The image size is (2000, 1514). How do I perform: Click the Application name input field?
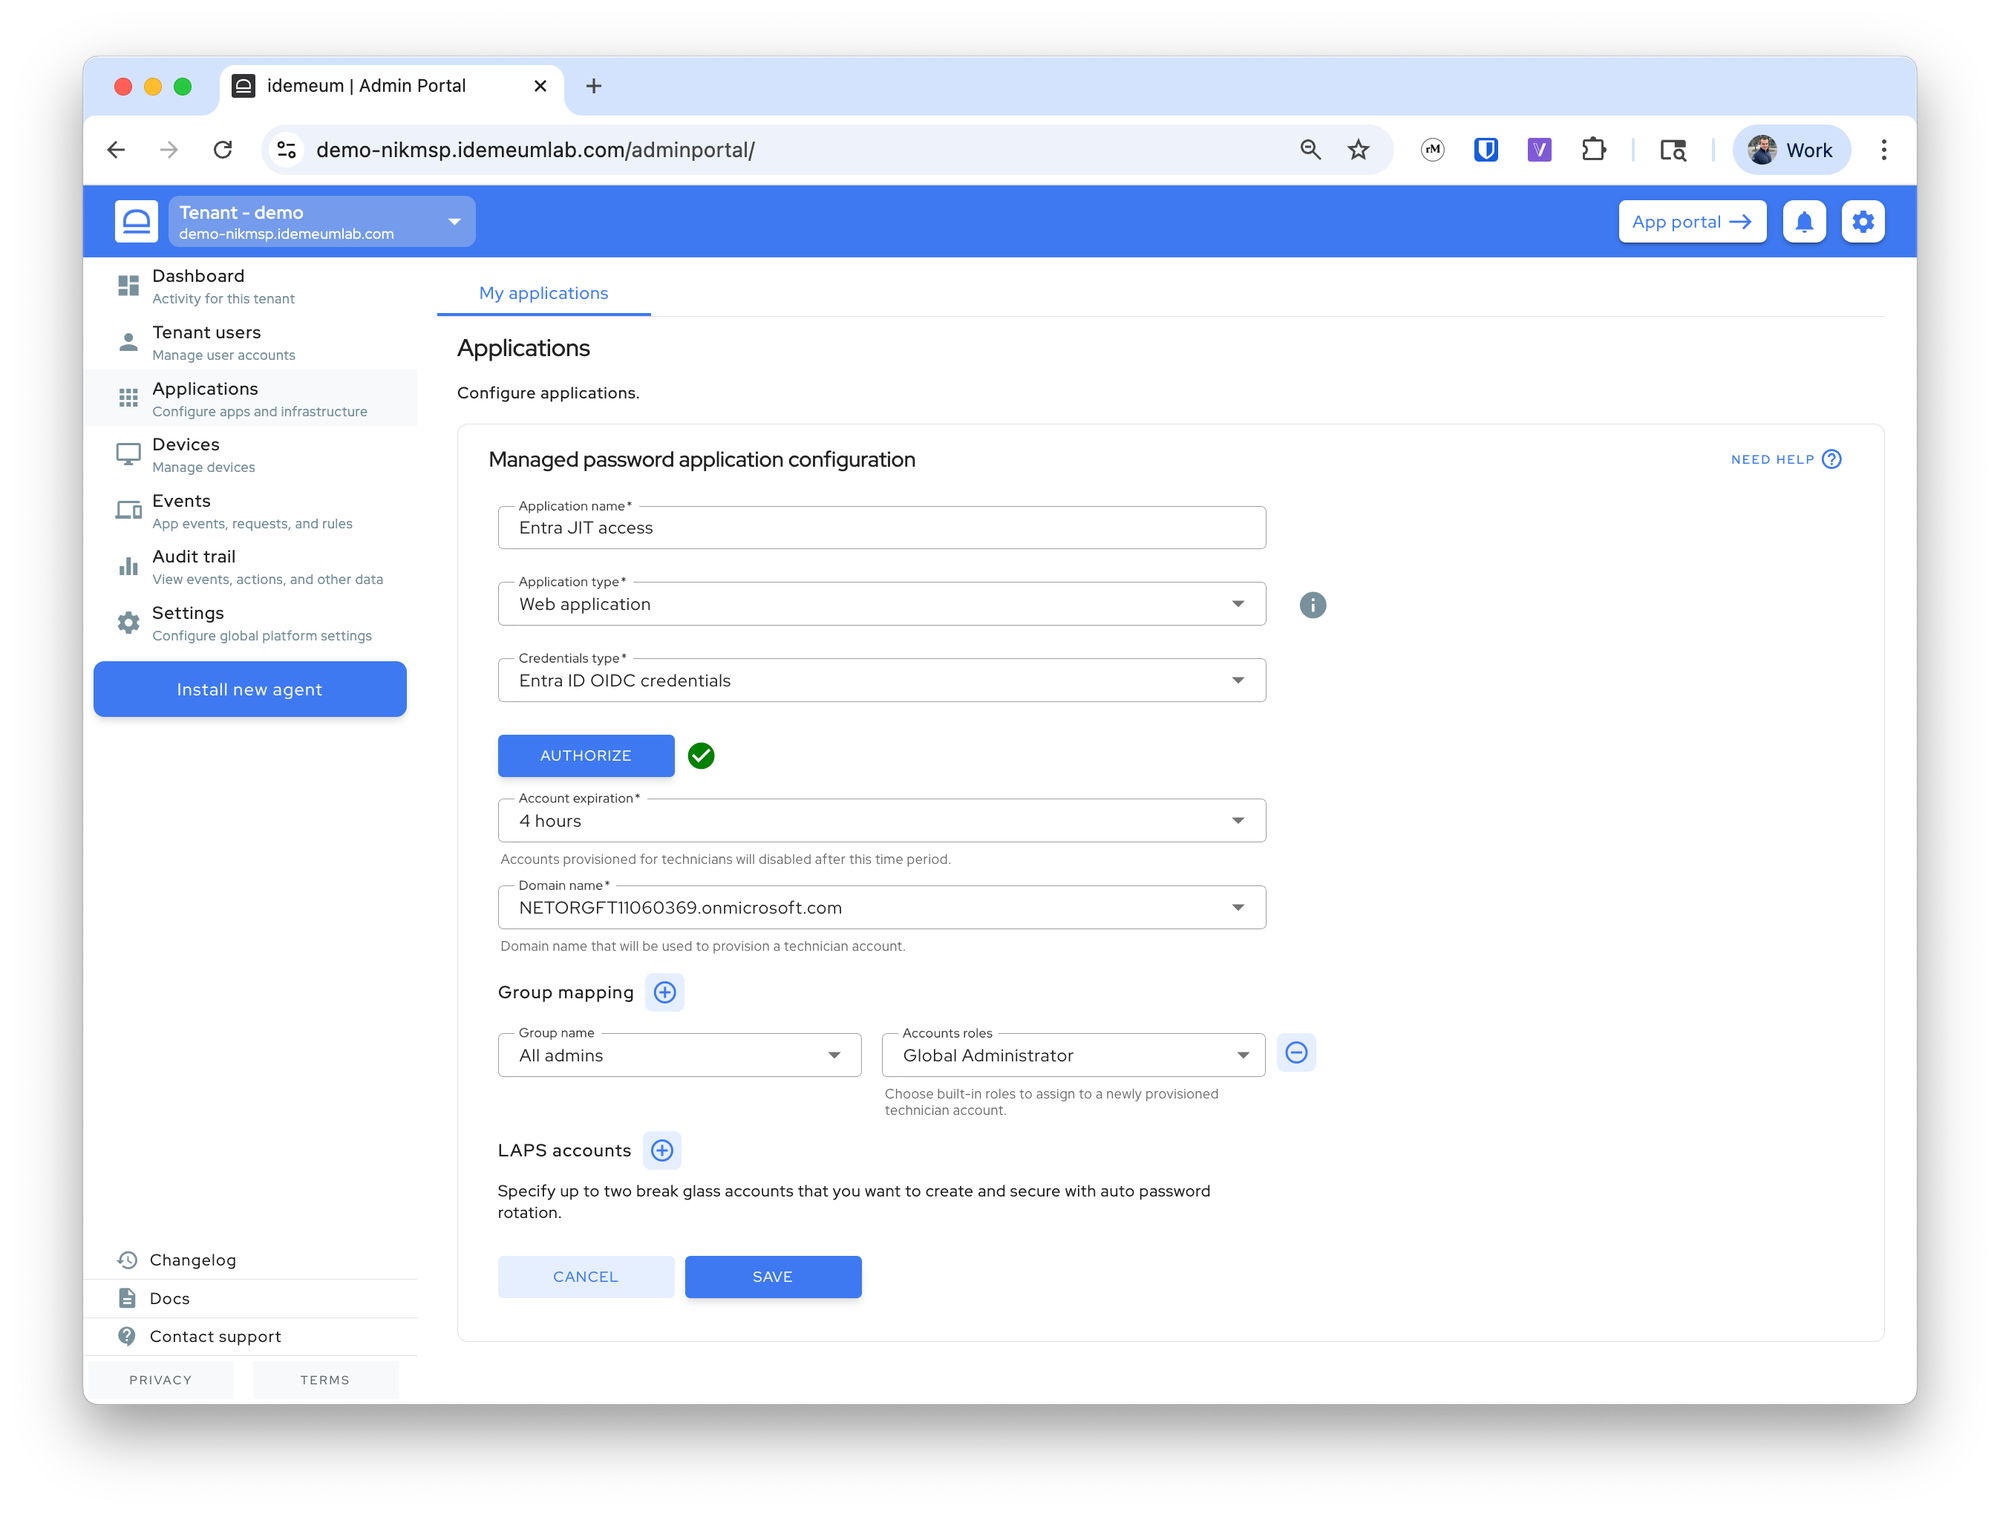point(882,528)
